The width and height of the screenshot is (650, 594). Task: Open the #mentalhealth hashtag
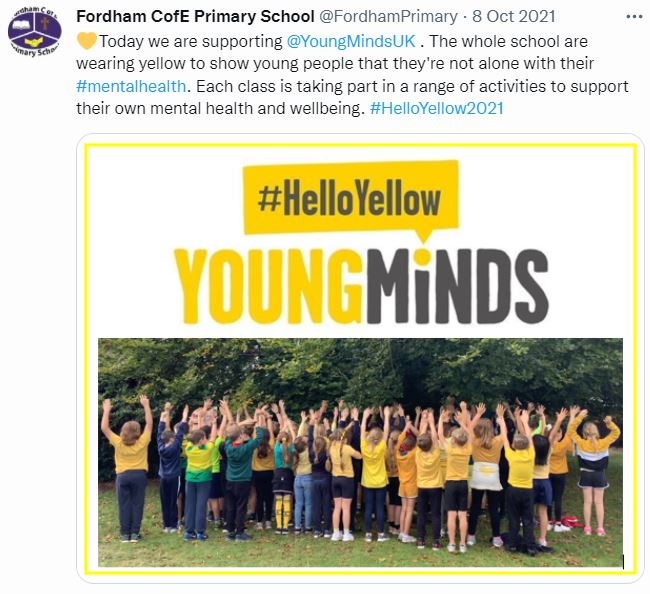[x=131, y=86]
